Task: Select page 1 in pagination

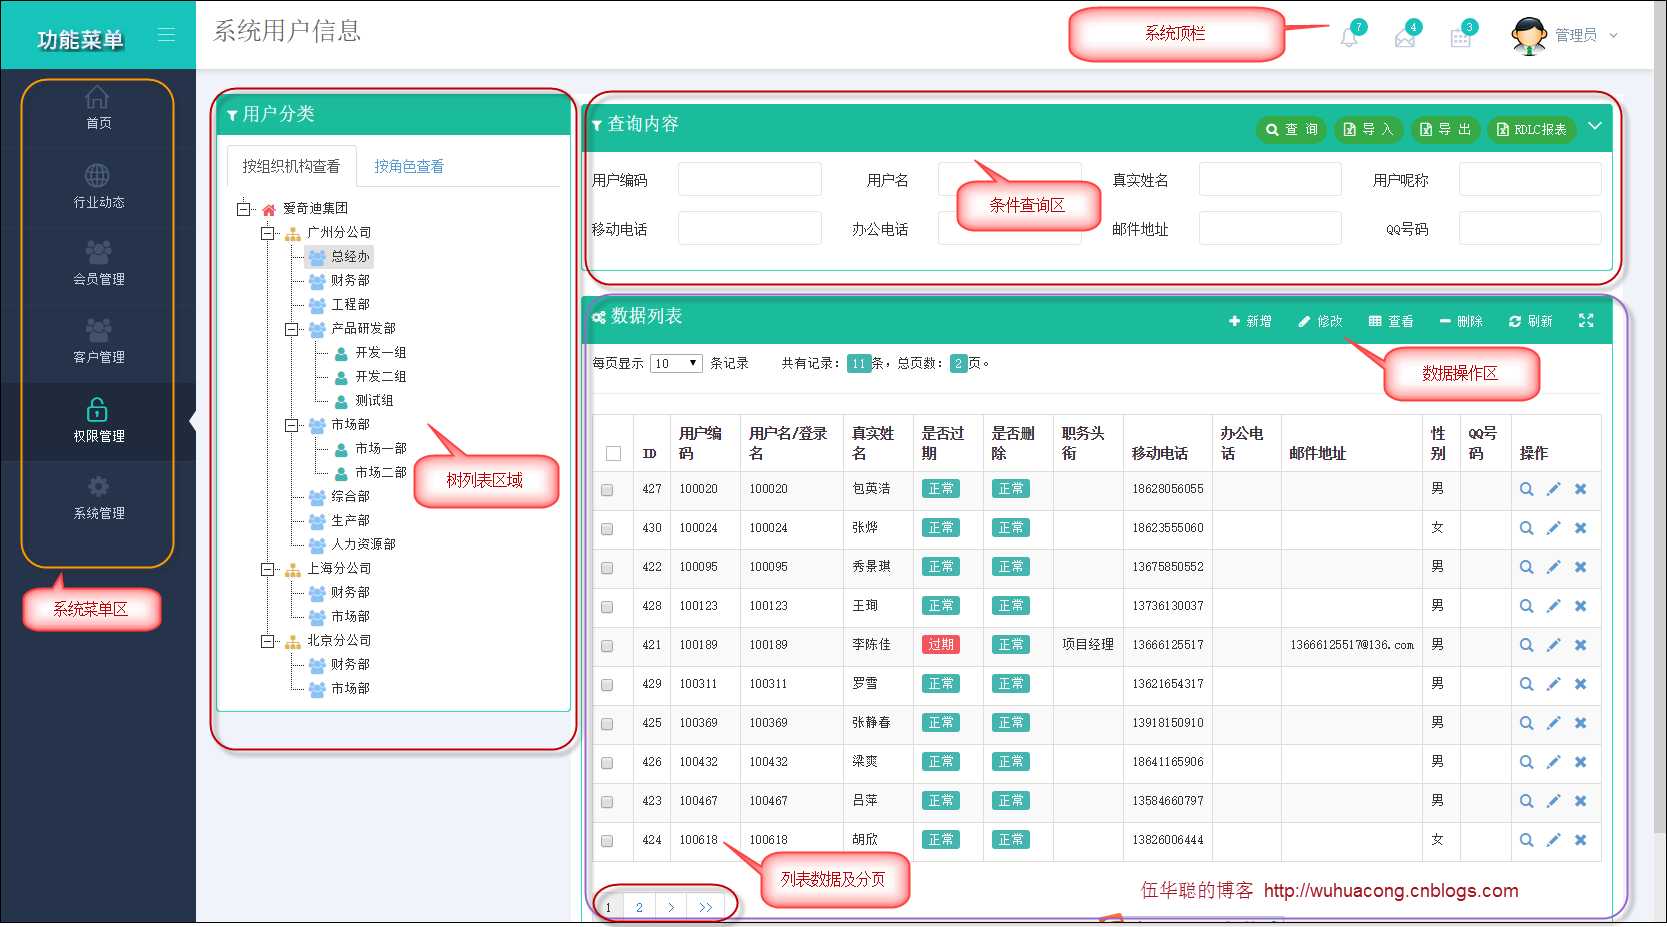Action: pos(608,907)
